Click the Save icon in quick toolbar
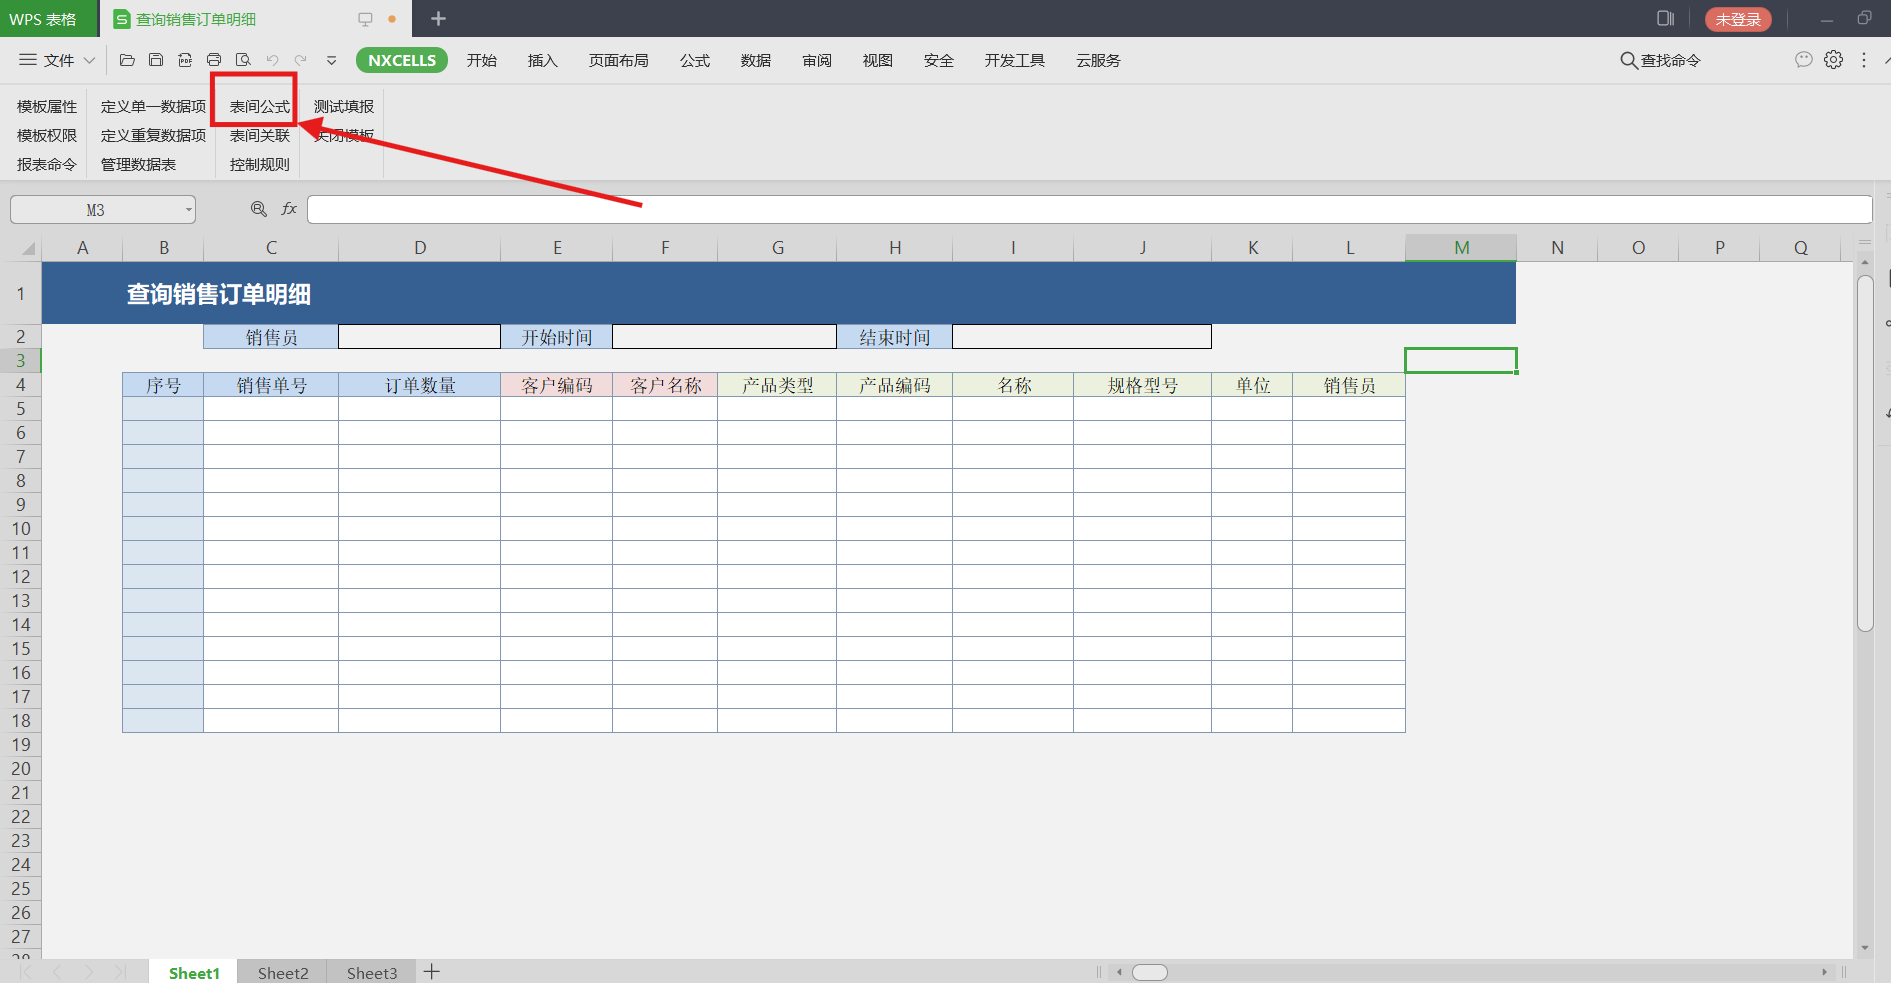 pos(156,60)
